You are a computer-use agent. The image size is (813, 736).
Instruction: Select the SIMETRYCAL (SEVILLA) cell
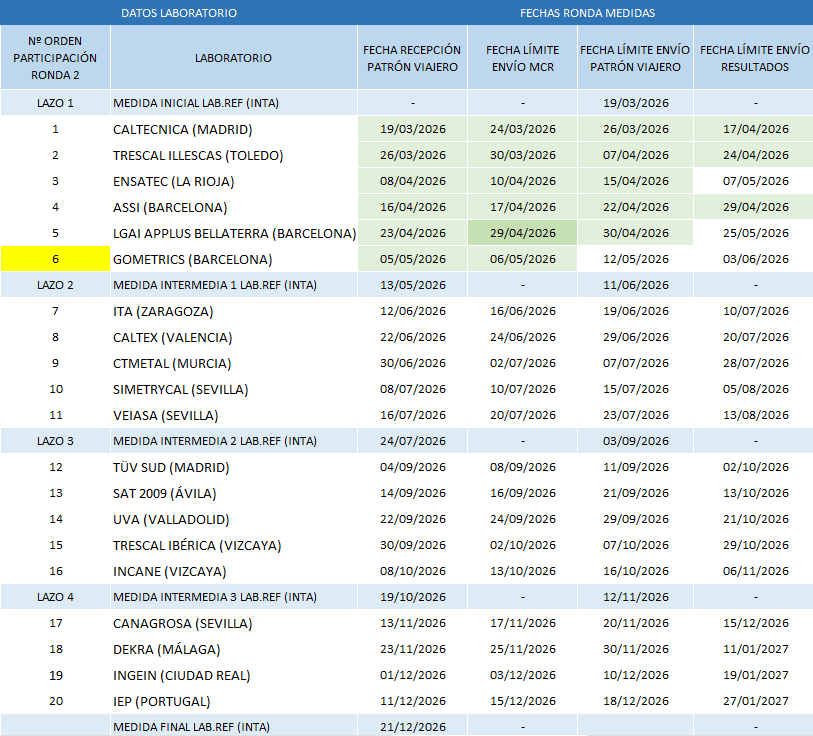click(233, 389)
